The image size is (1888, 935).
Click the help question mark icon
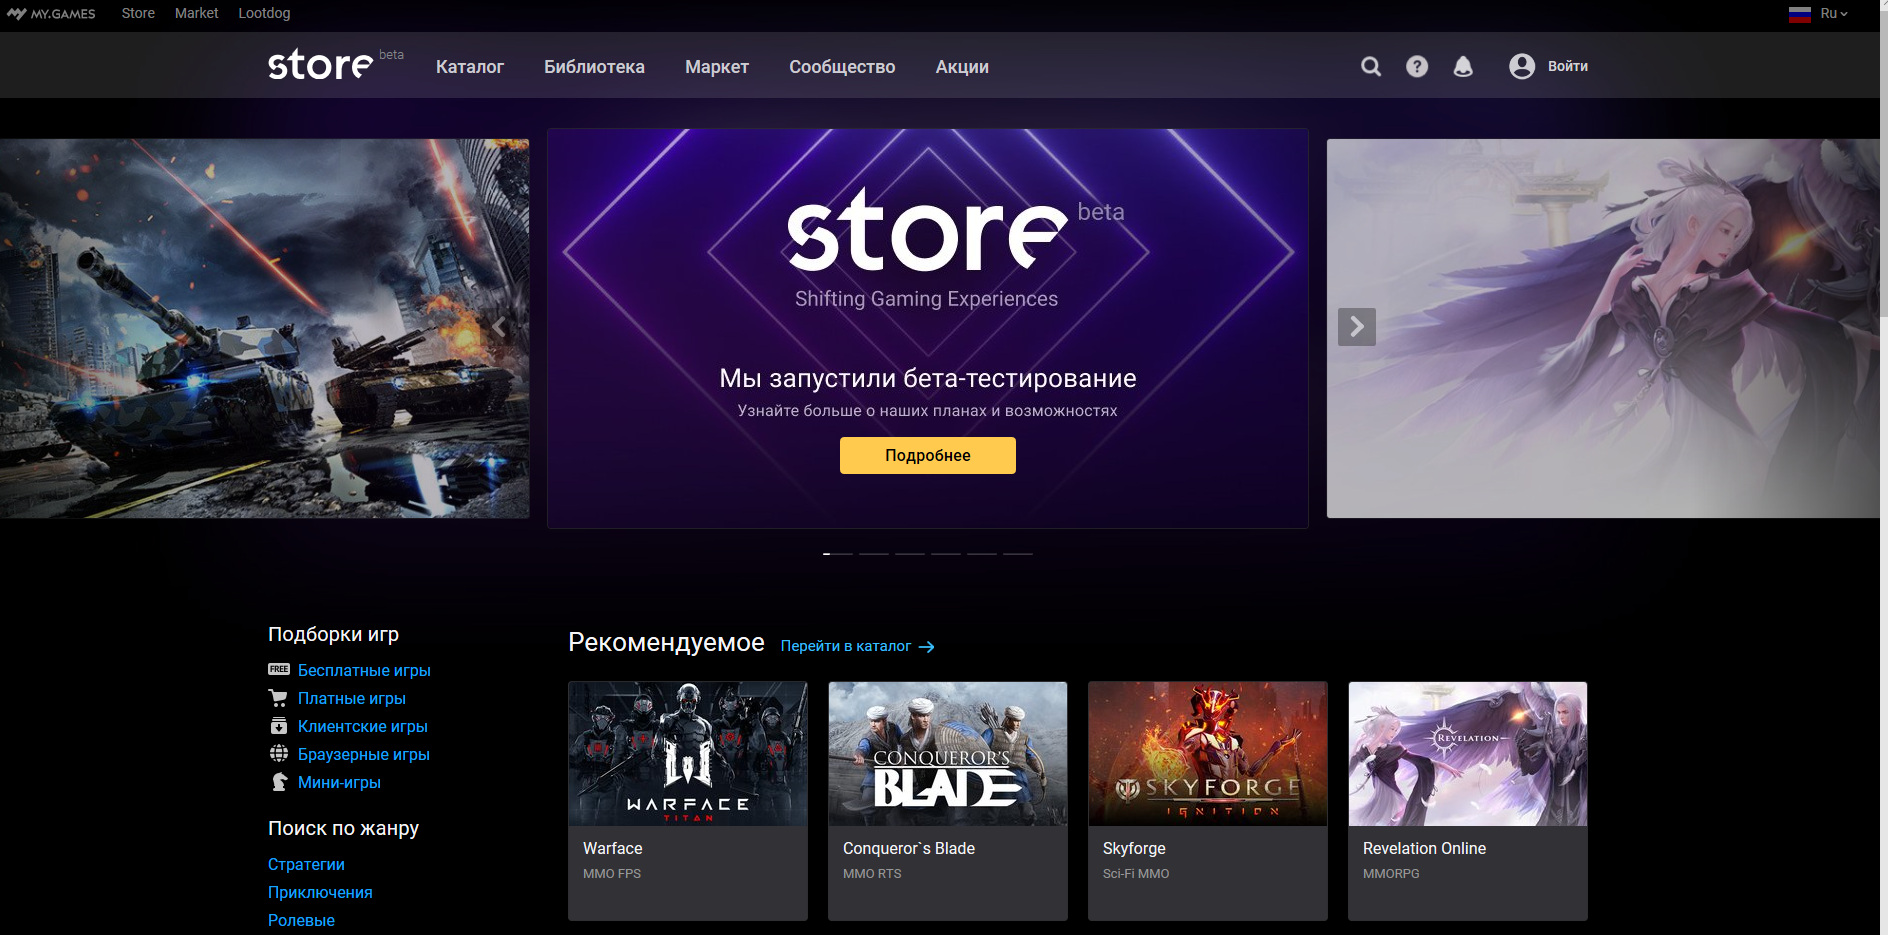click(x=1417, y=66)
